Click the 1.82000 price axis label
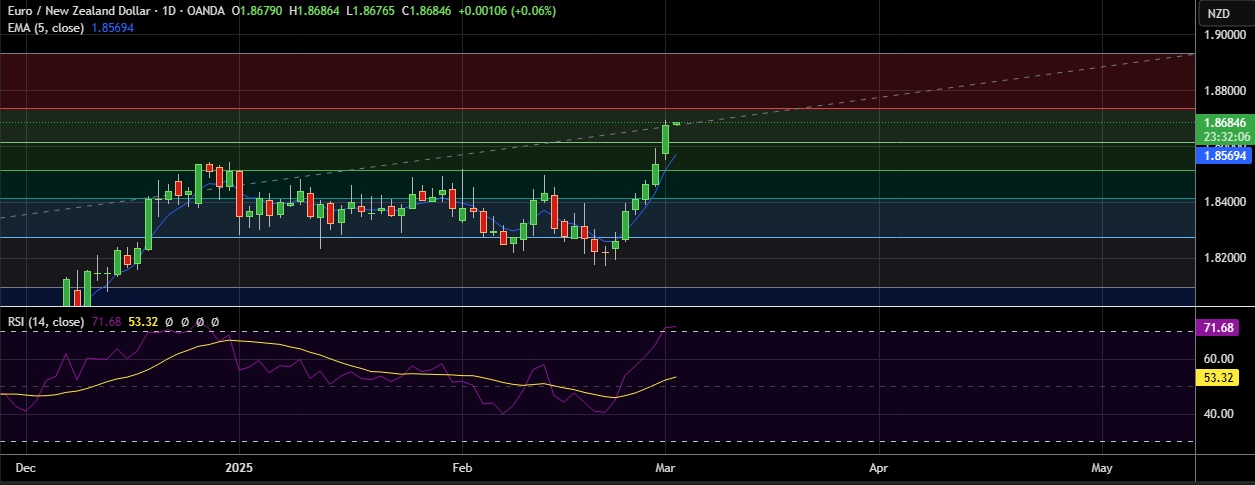The height and width of the screenshot is (485, 1255). (x=1225, y=258)
